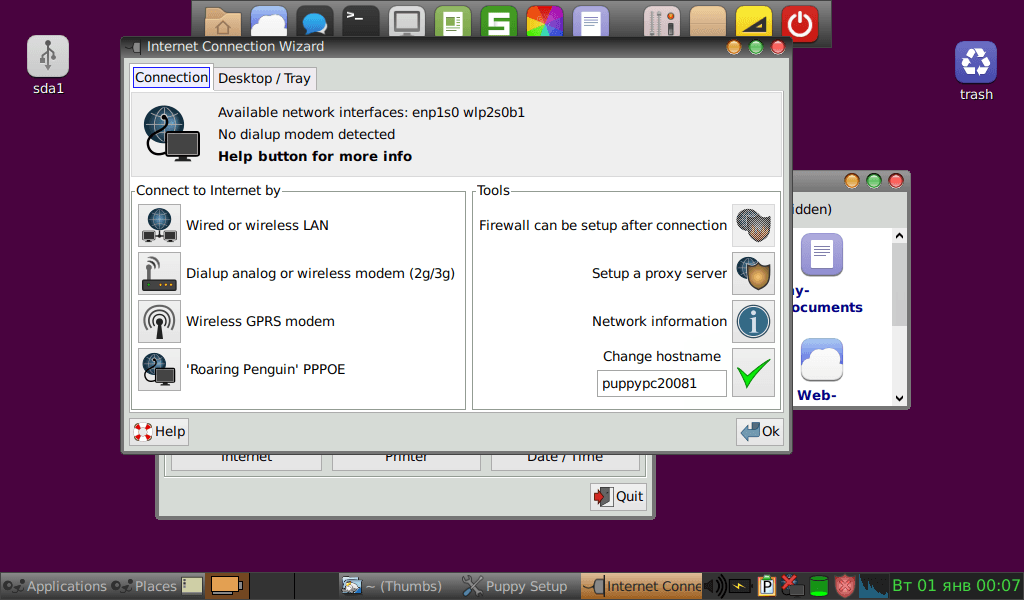The height and width of the screenshot is (600, 1024).
Task: Open the Places menu in the taskbar
Action: tap(144, 586)
